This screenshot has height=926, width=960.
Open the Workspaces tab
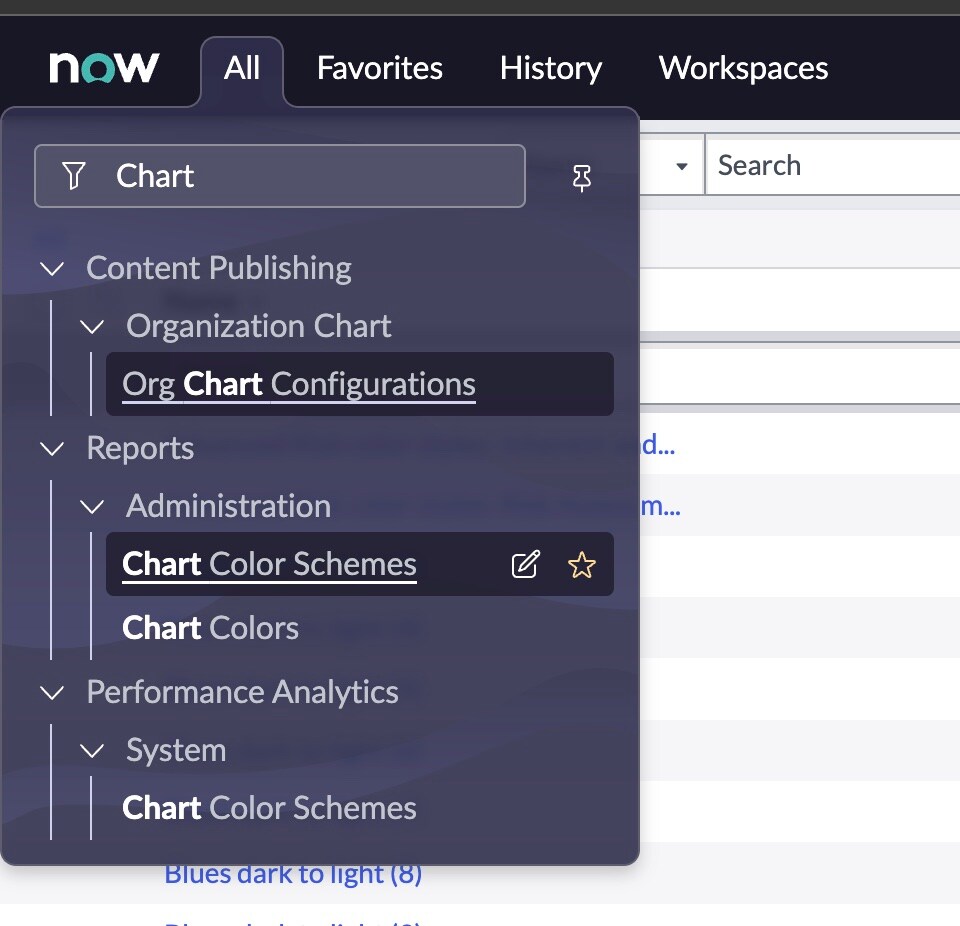pos(743,68)
